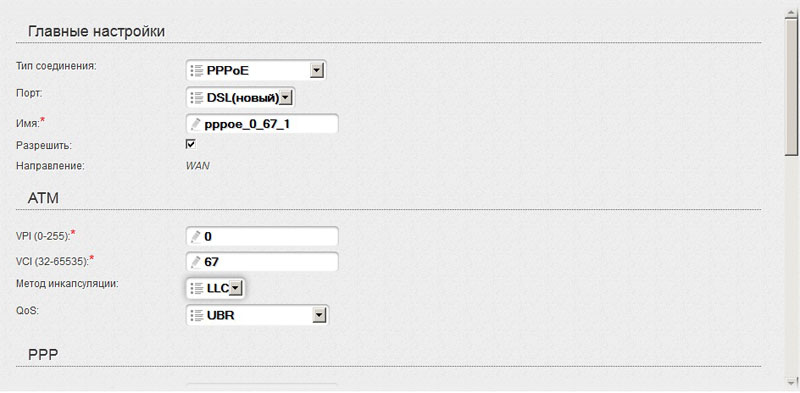Click the WAN direction value text
Viewport: 800px width, 393px height.
198,166
